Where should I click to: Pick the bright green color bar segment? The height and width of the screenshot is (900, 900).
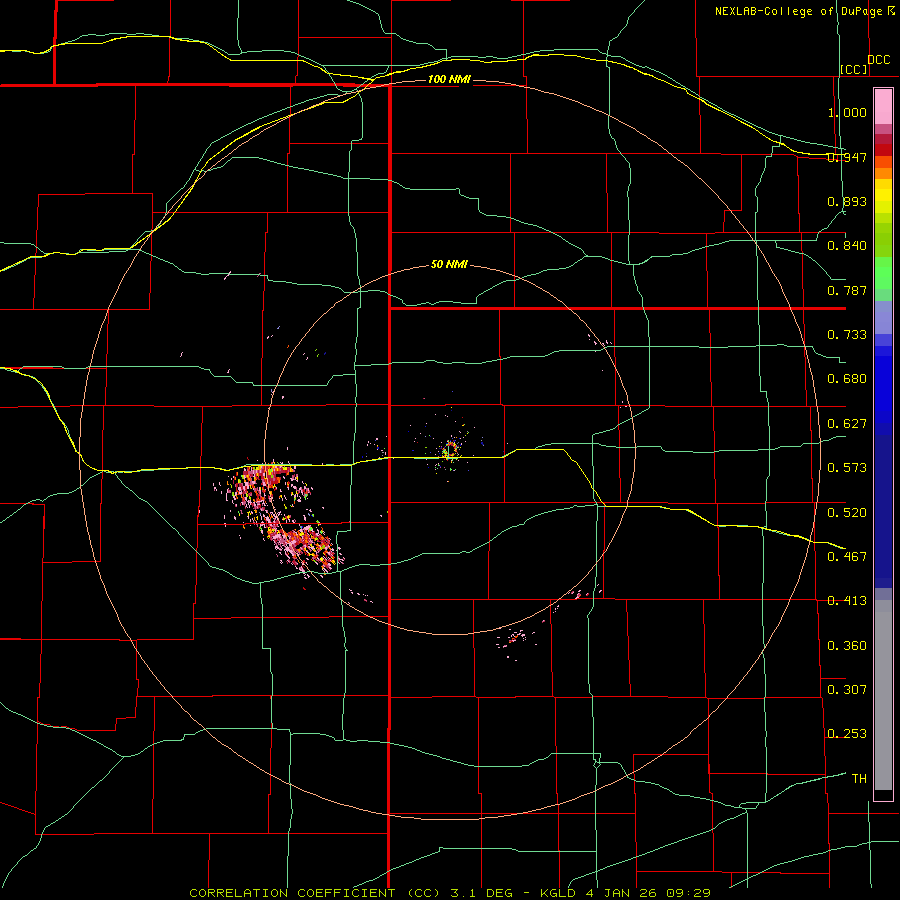pos(883,273)
